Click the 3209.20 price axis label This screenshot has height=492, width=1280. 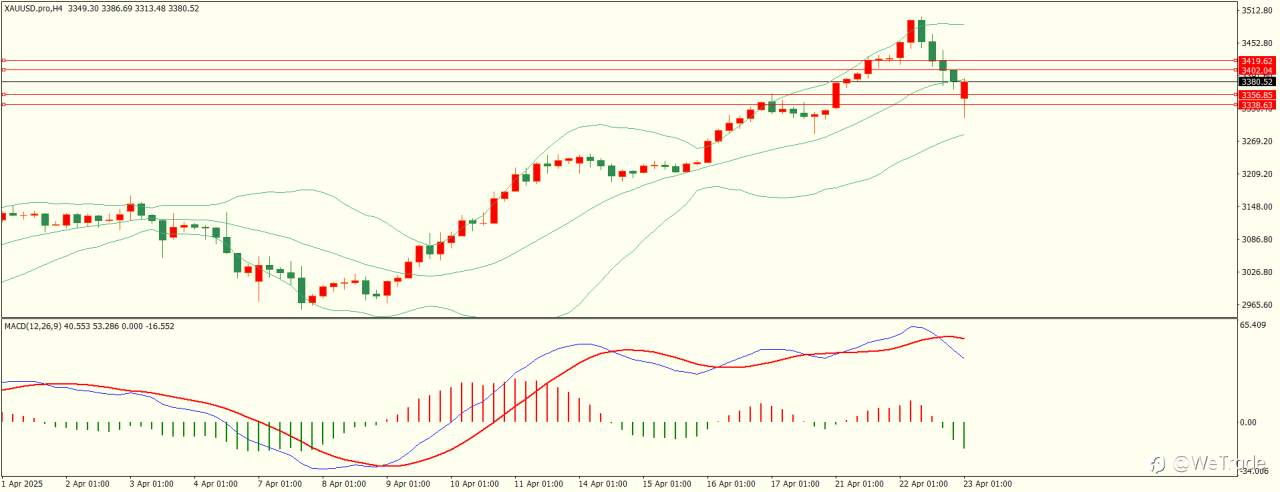[x=1256, y=174]
